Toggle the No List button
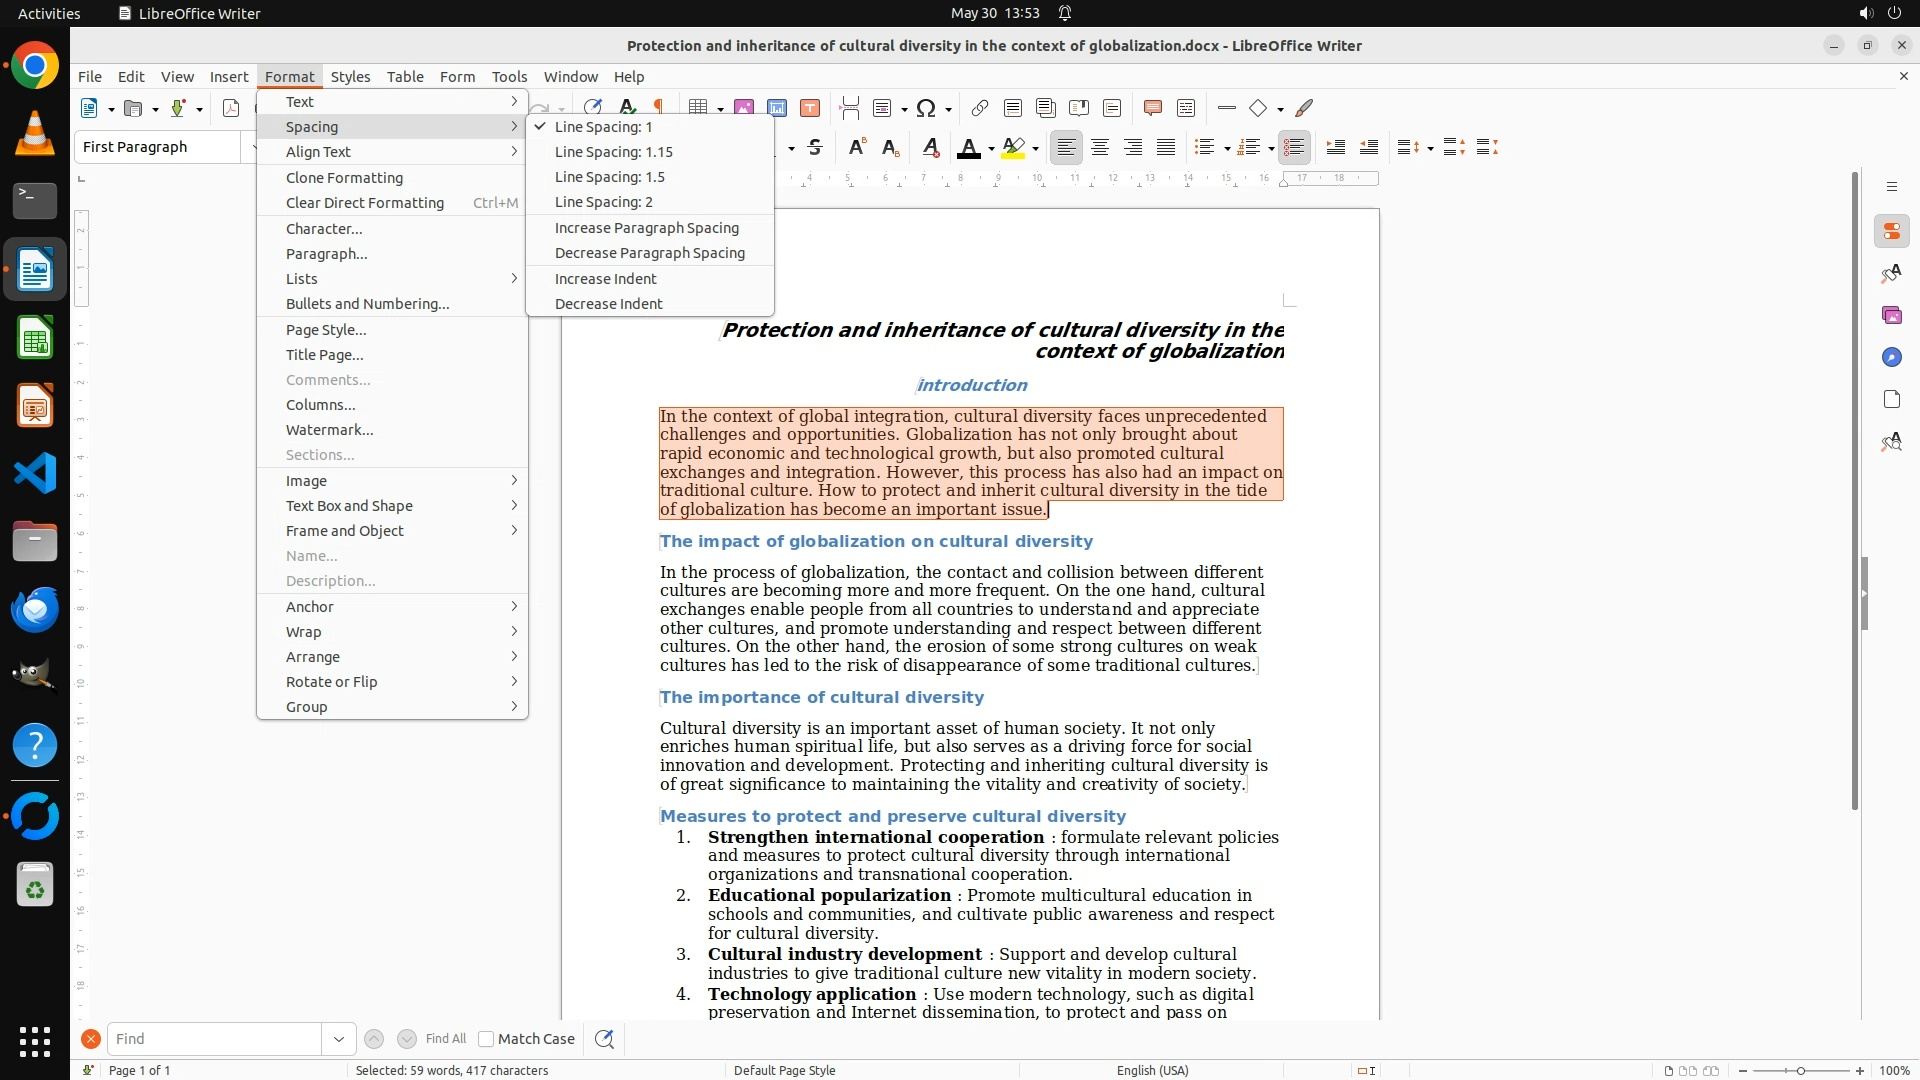The height and width of the screenshot is (1080, 1920). coord(1294,148)
